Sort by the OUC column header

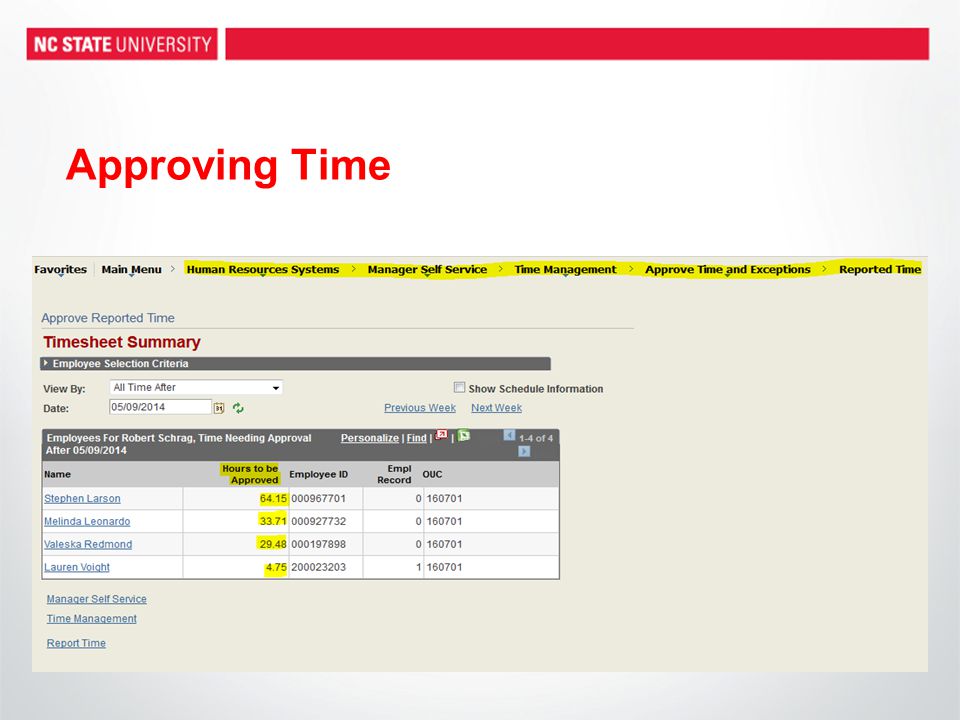click(x=432, y=474)
